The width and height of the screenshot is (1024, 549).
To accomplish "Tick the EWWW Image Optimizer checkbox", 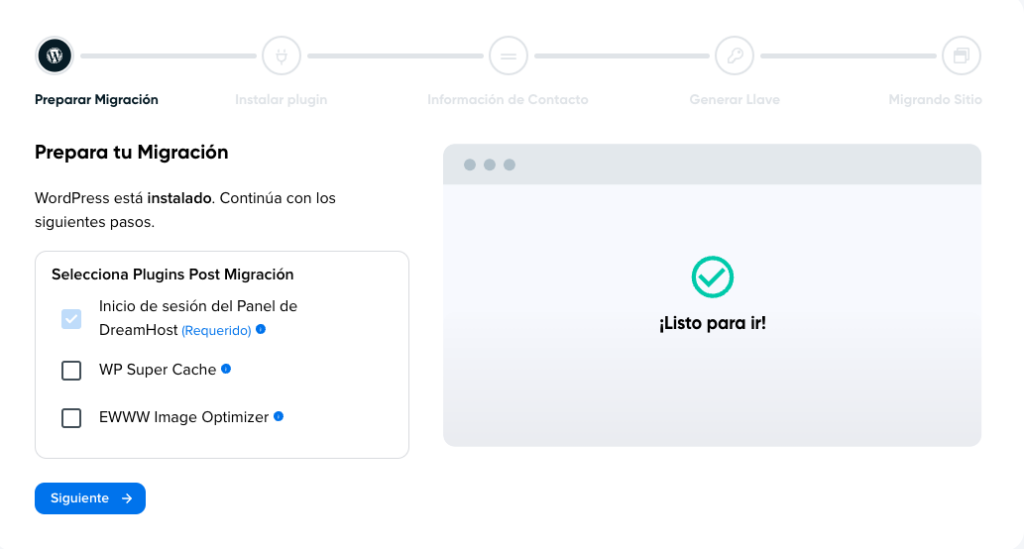I will click(x=71, y=418).
